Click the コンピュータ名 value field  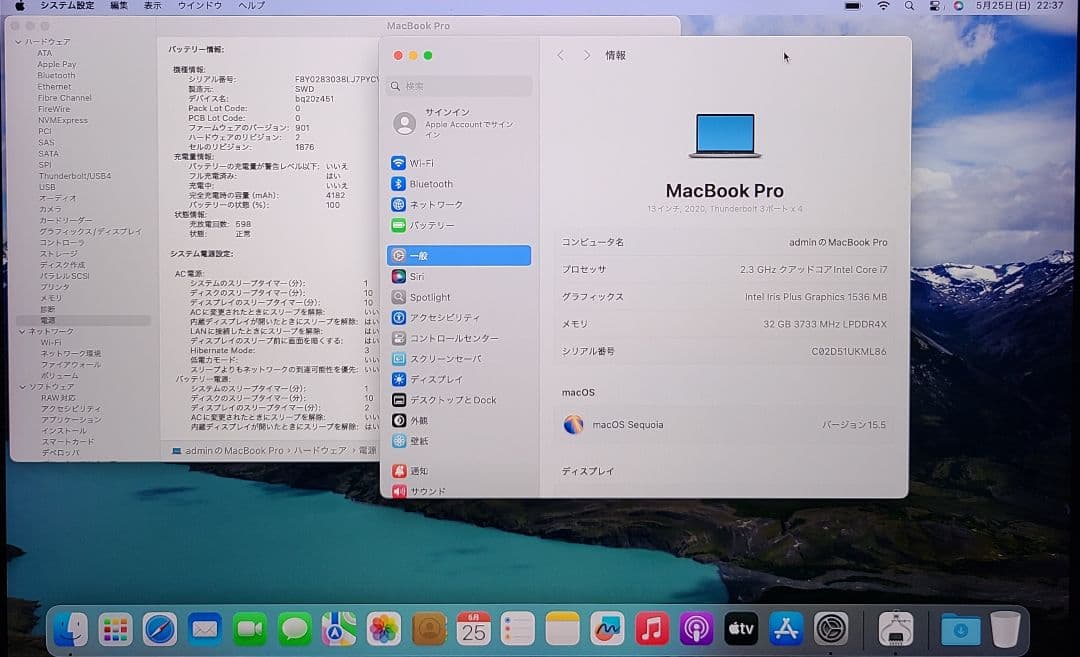pos(838,242)
